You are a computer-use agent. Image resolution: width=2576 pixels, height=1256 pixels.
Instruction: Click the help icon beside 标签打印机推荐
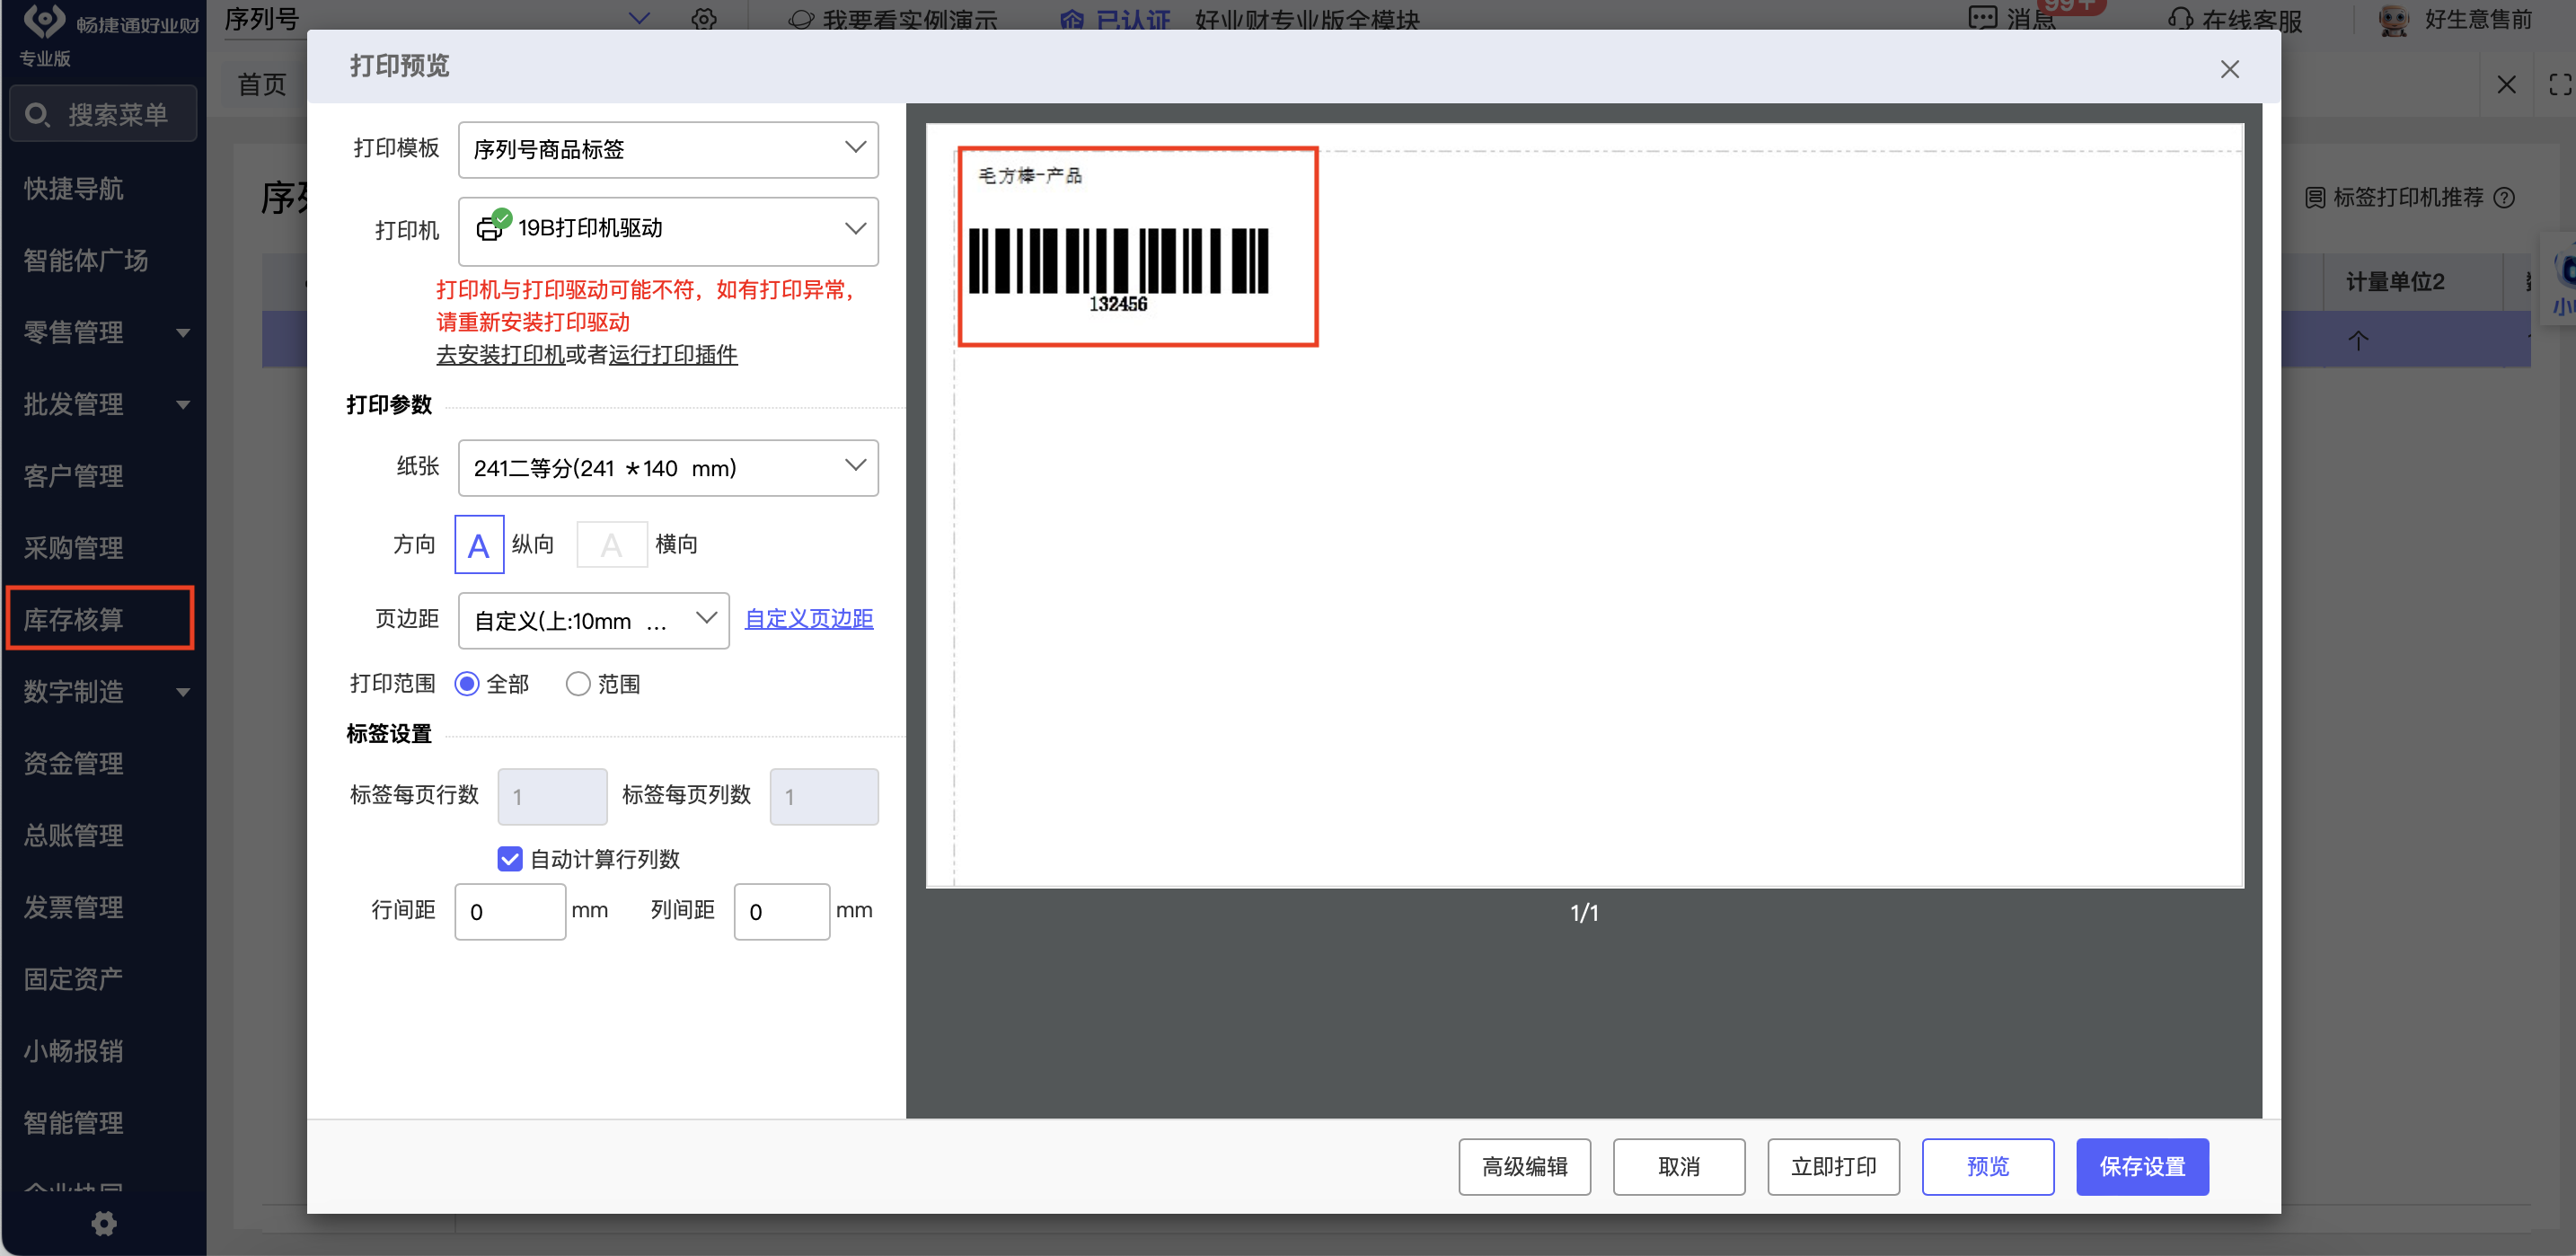(x=2504, y=198)
